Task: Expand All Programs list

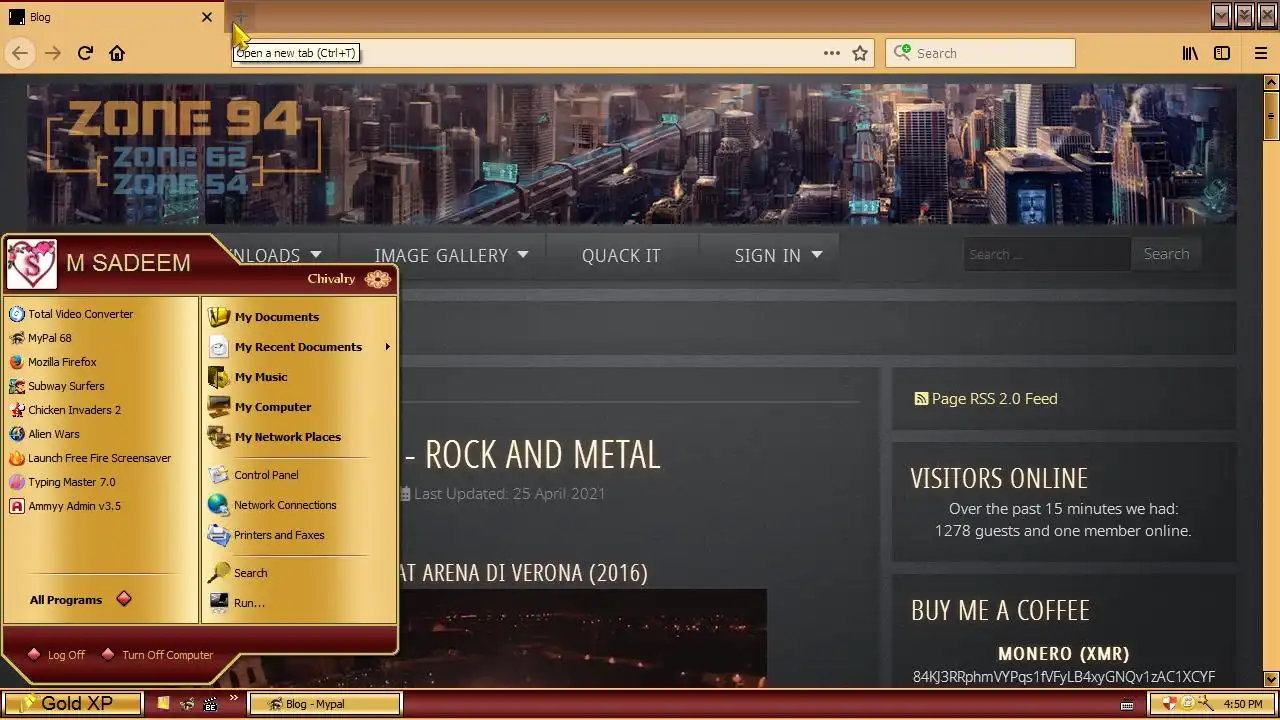Action: [80, 600]
